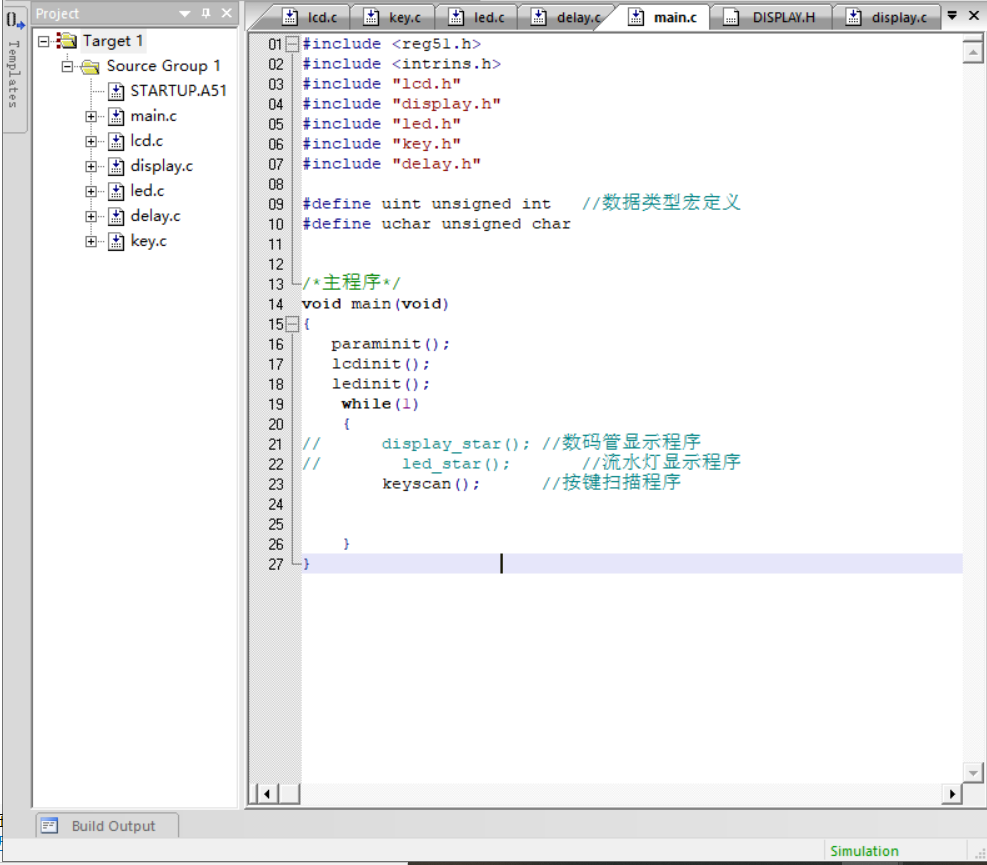Click the functions braces icon above Templates

(14, 19)
